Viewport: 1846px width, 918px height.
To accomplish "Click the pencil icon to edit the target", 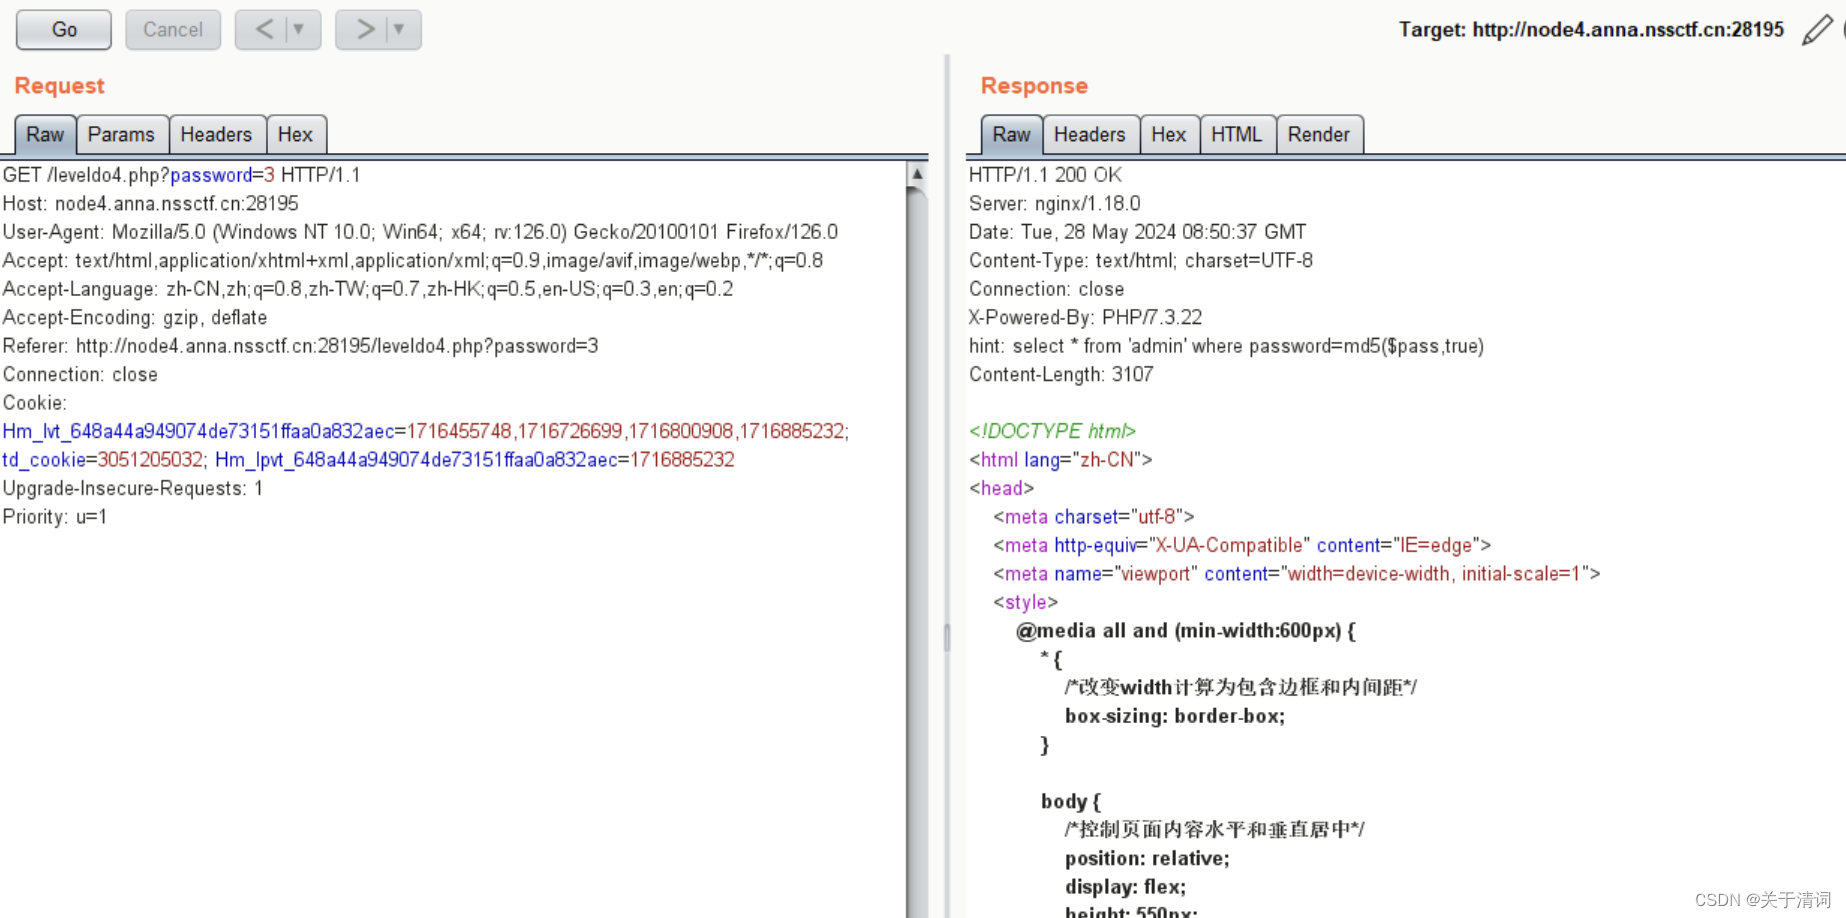I will pyautogui.click(x=1817, y=30).
